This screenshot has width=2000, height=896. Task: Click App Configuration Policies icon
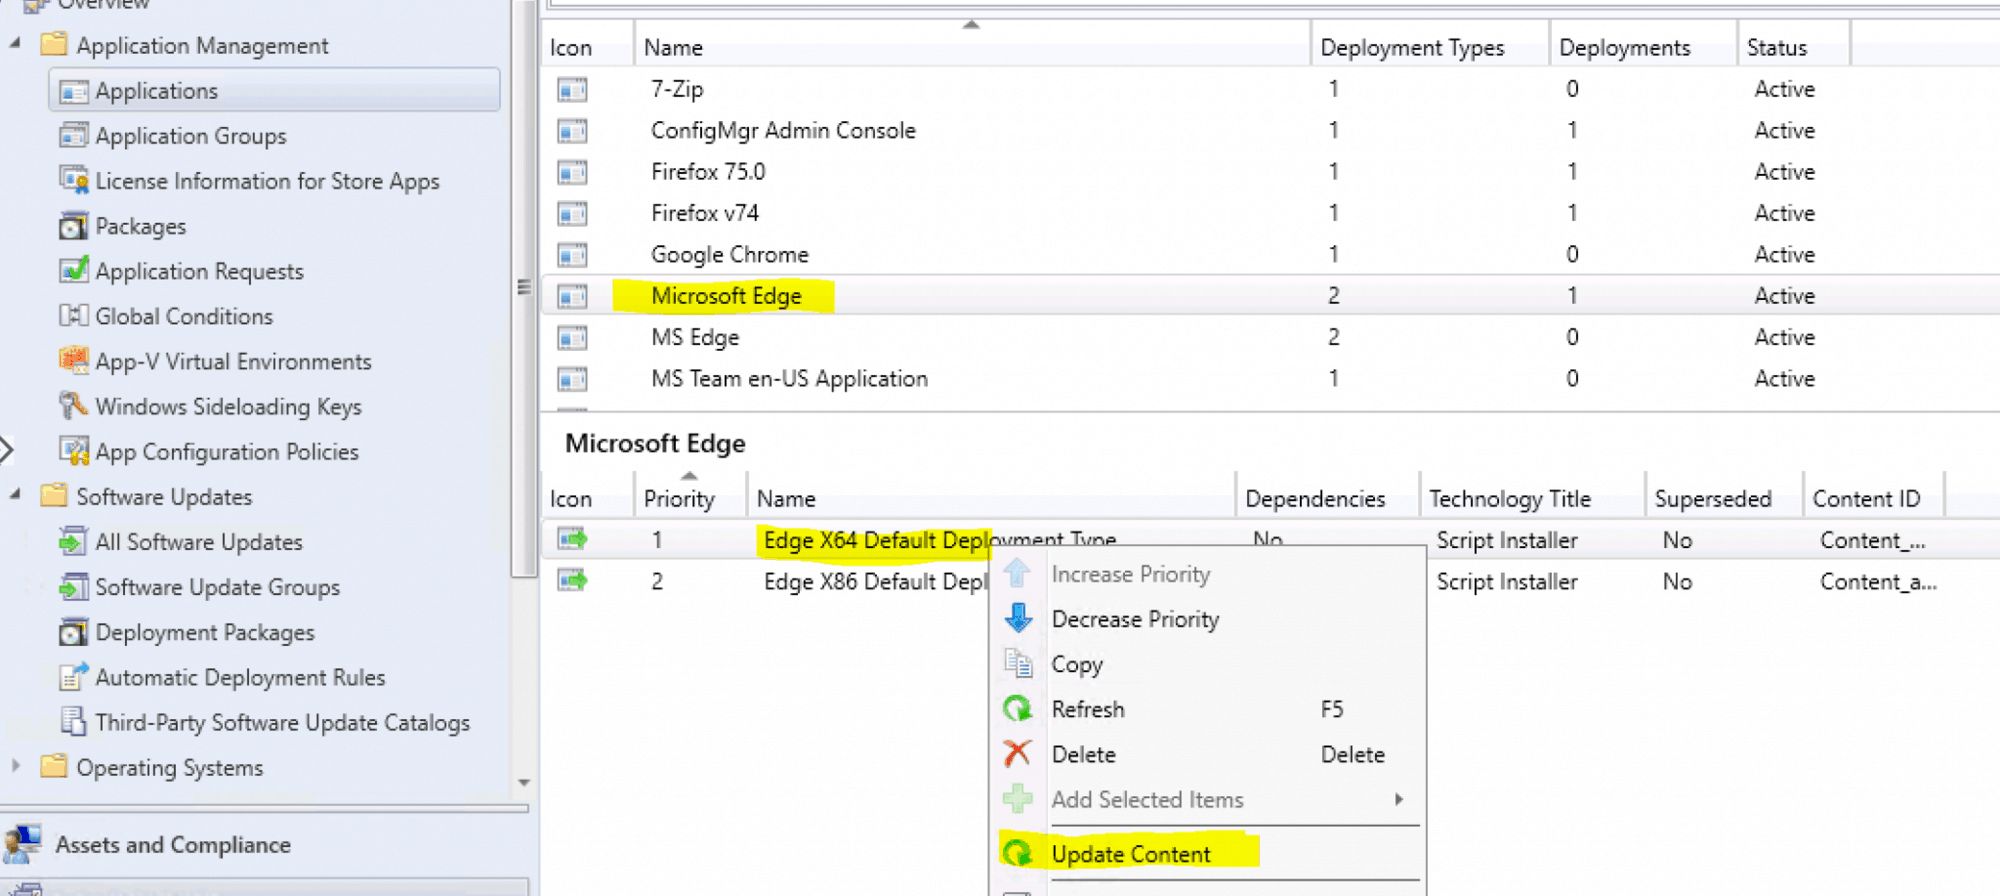tap(73, 451)
